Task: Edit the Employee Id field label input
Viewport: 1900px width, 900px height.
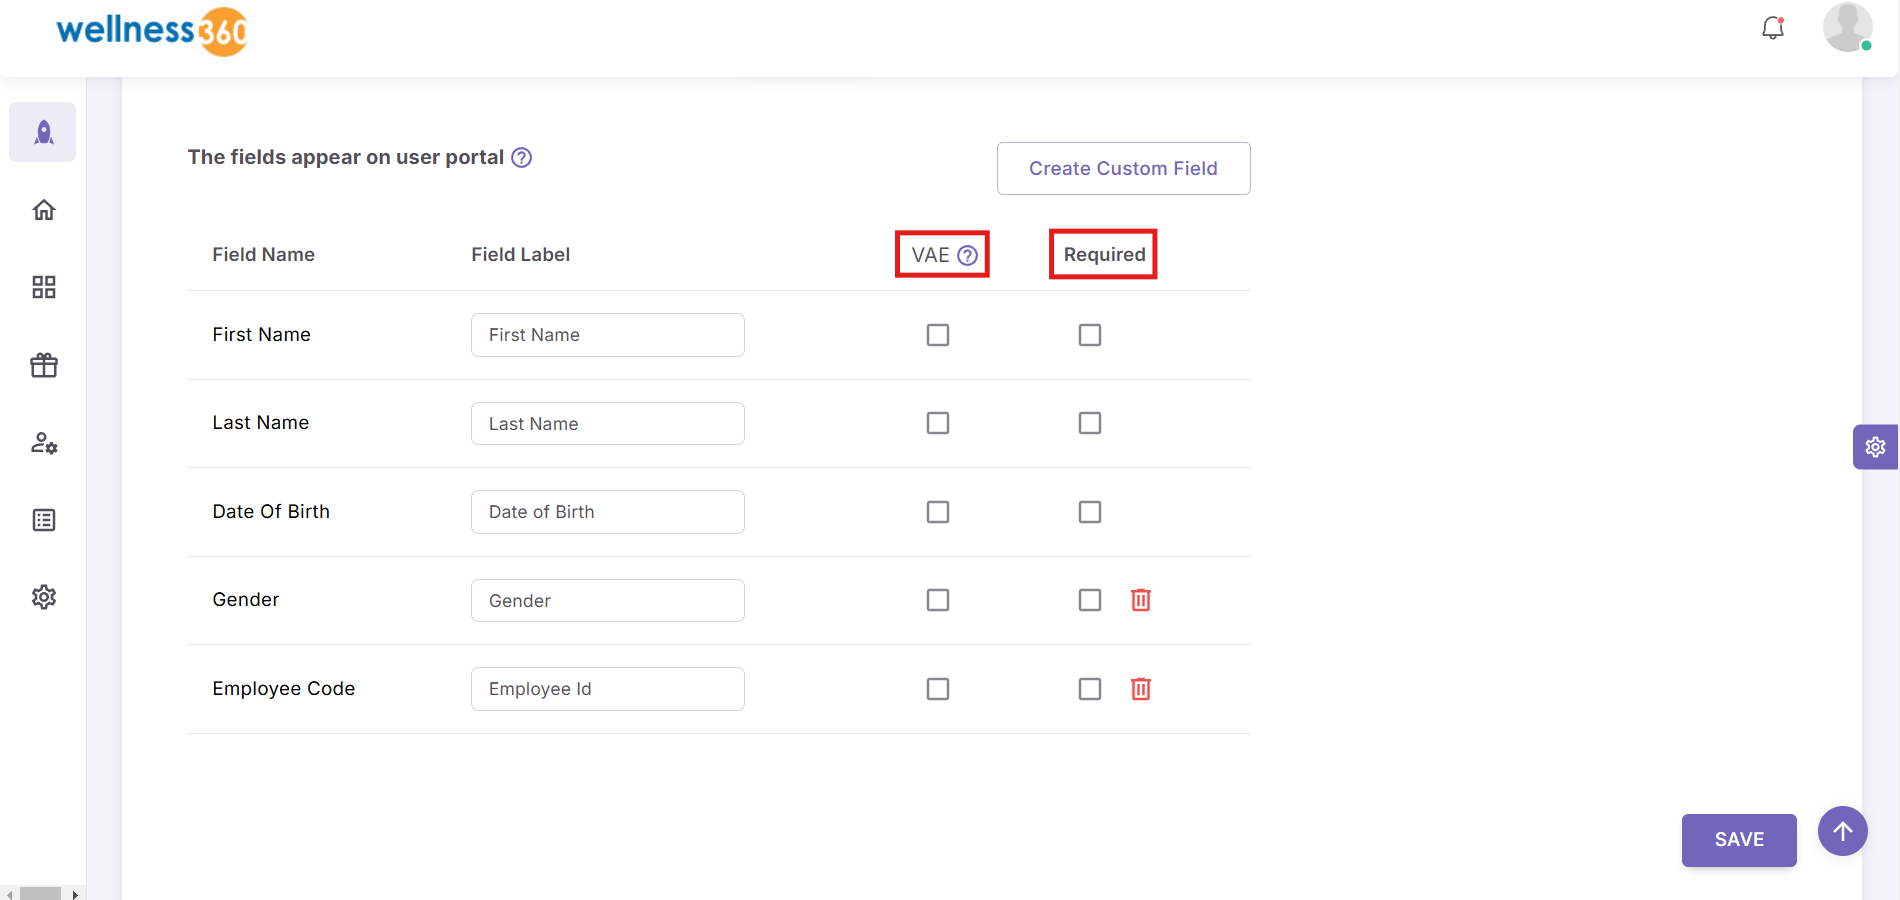Action: click(x=608, y=689)
